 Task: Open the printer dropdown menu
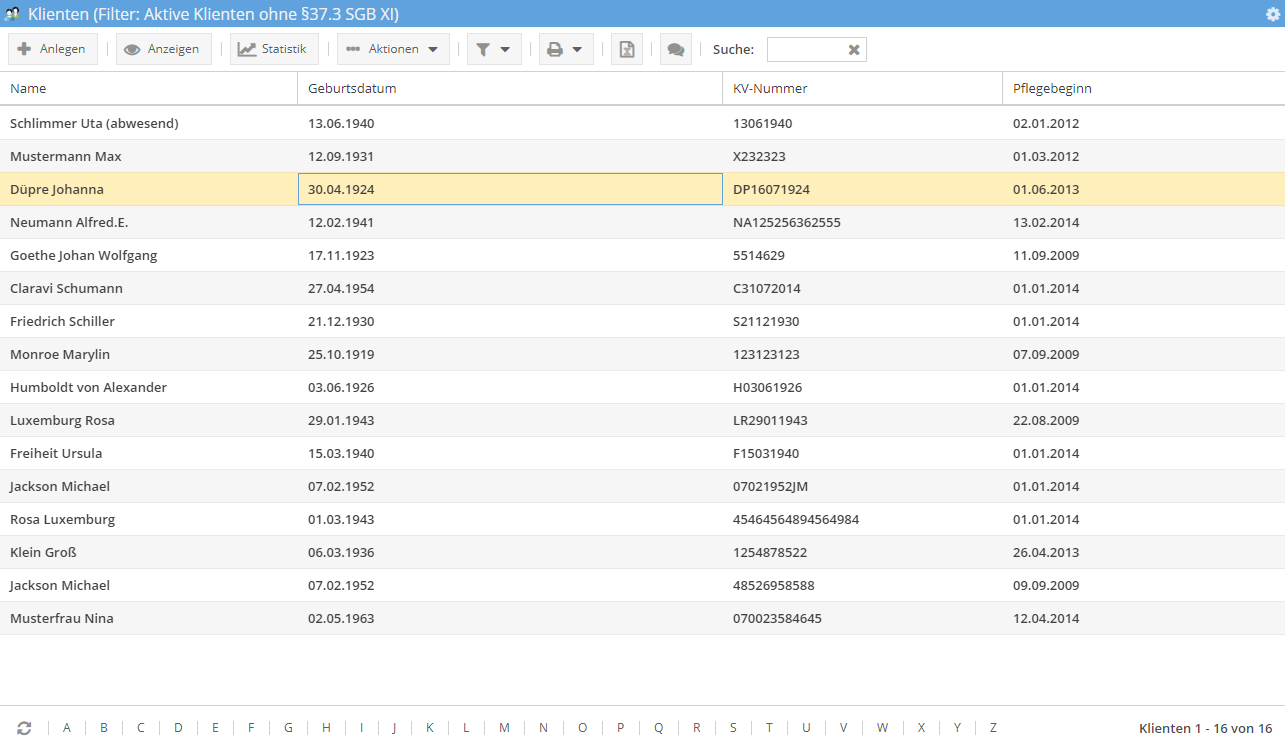click(x=566, y=49)
